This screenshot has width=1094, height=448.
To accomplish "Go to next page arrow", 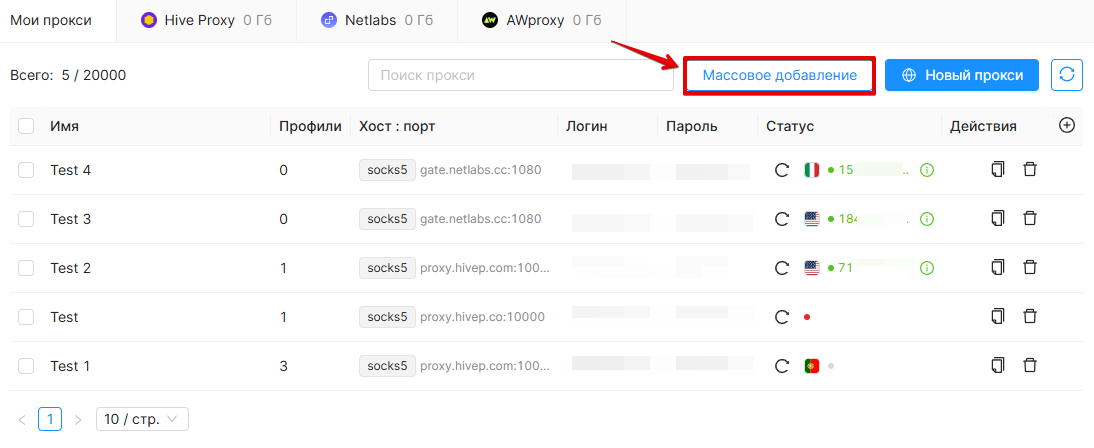I will [78, 420].
